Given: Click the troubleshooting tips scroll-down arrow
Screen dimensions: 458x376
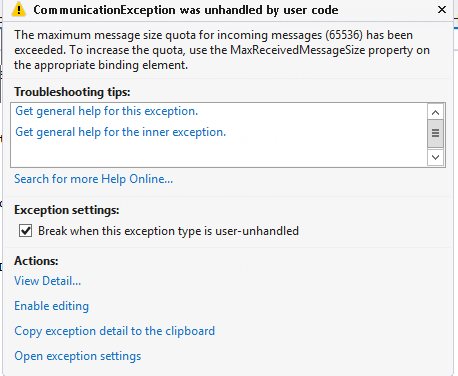Looking at the screenshot, I should click(435, 157).
